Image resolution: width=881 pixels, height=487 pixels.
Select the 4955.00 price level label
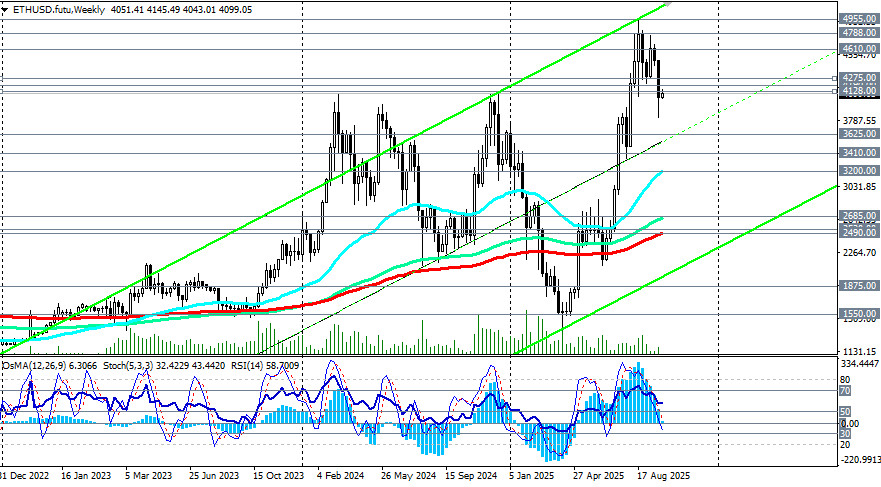pyautogui.click(x=859, y=18)
